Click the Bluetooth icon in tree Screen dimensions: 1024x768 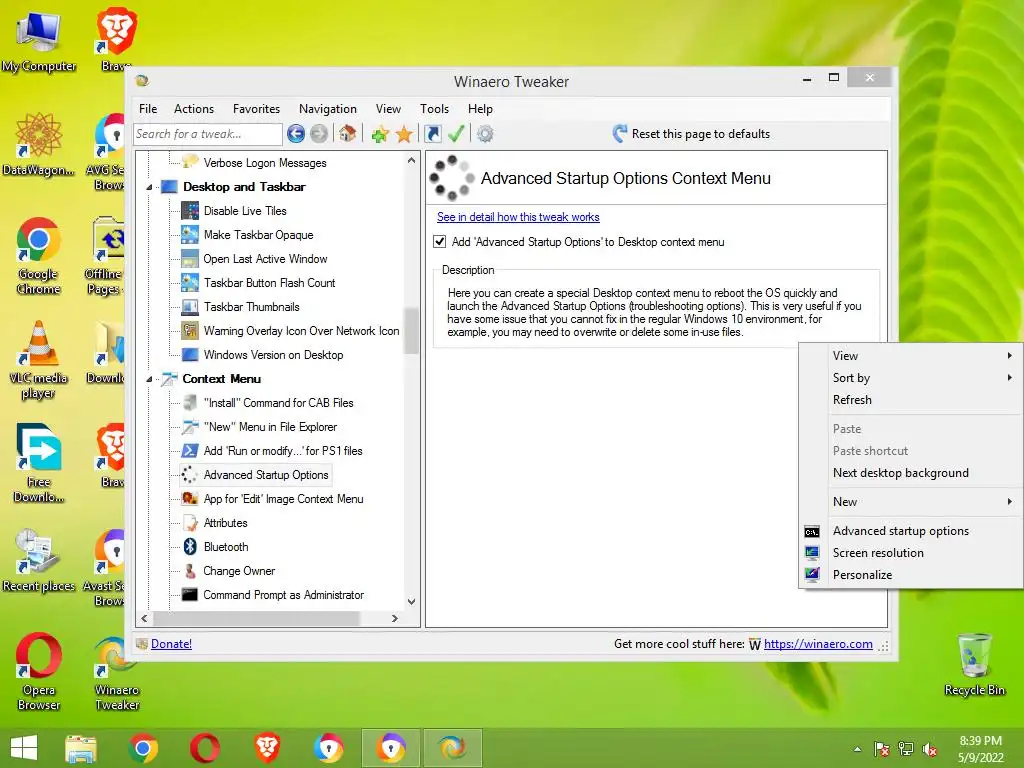(190, 547)
